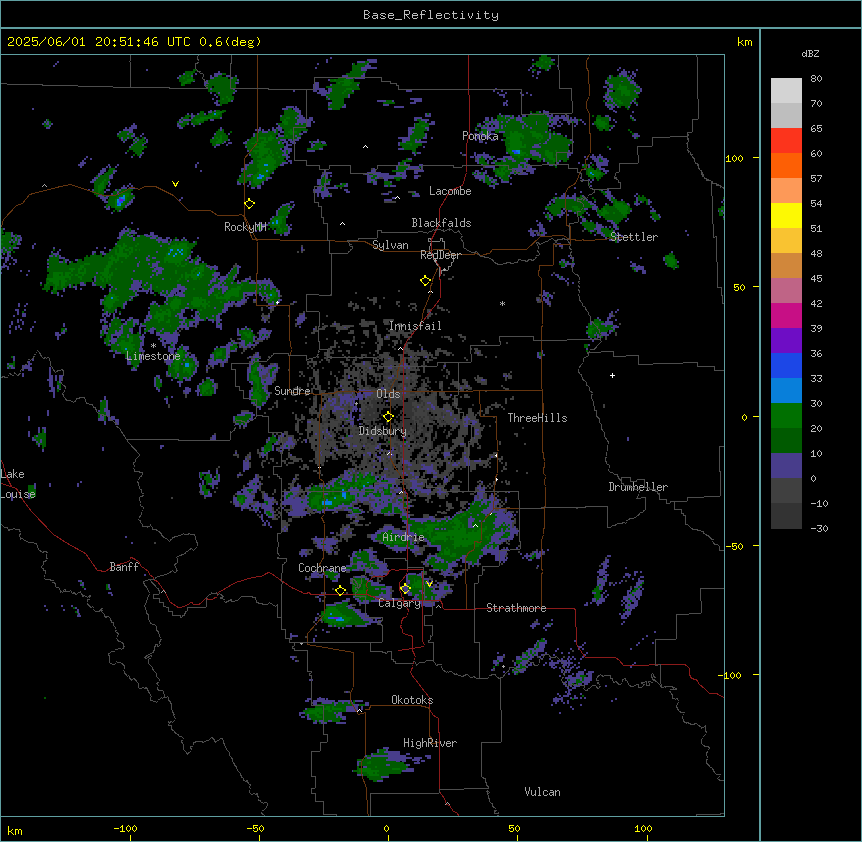Pick the blue 33-36 dBZ legend swatch

click(x=786, y=365)
